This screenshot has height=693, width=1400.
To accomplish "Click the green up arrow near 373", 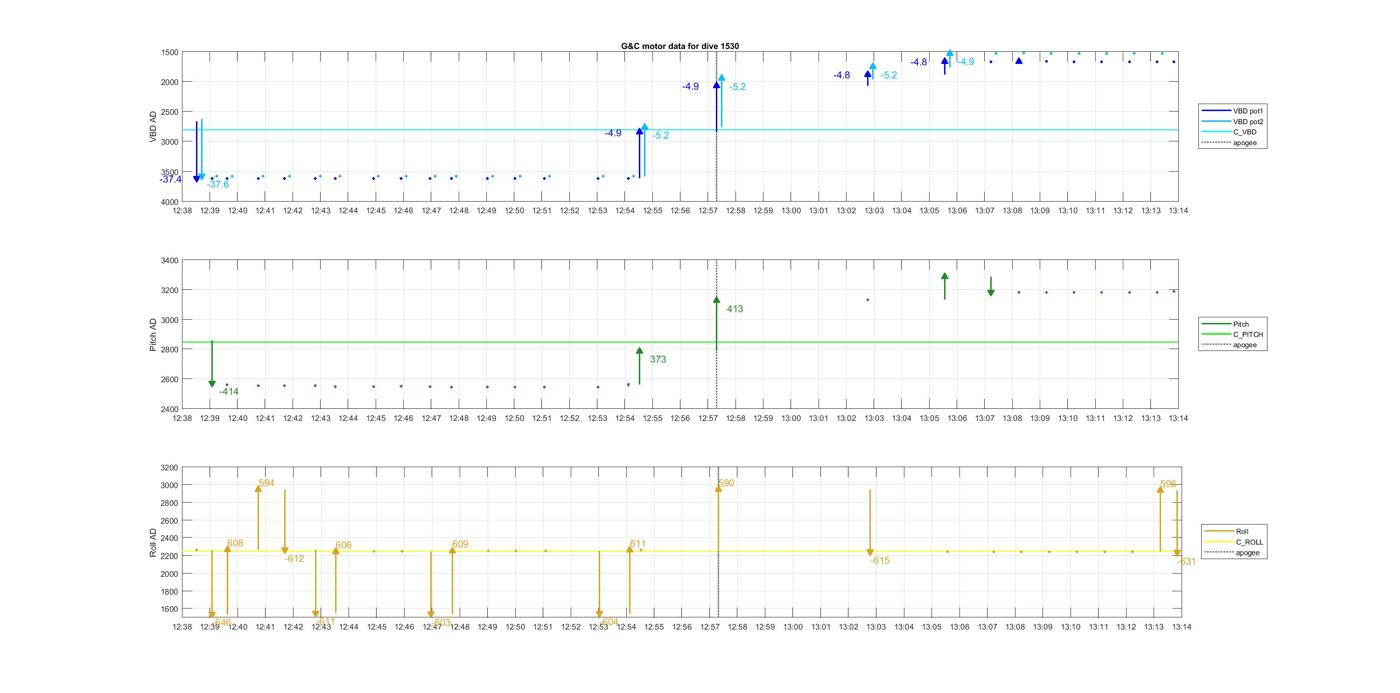I will [x=639, y=366].
